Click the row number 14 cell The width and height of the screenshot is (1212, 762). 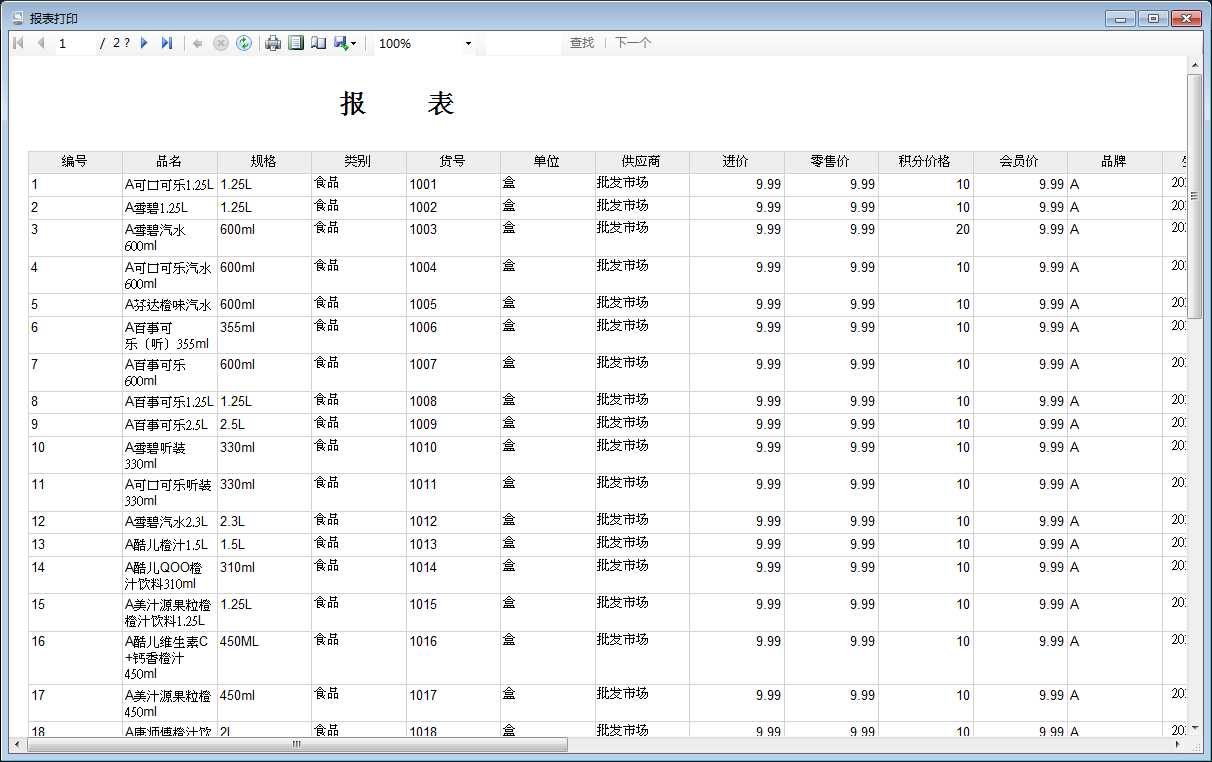pyautogui.click(x=75, y=575)
